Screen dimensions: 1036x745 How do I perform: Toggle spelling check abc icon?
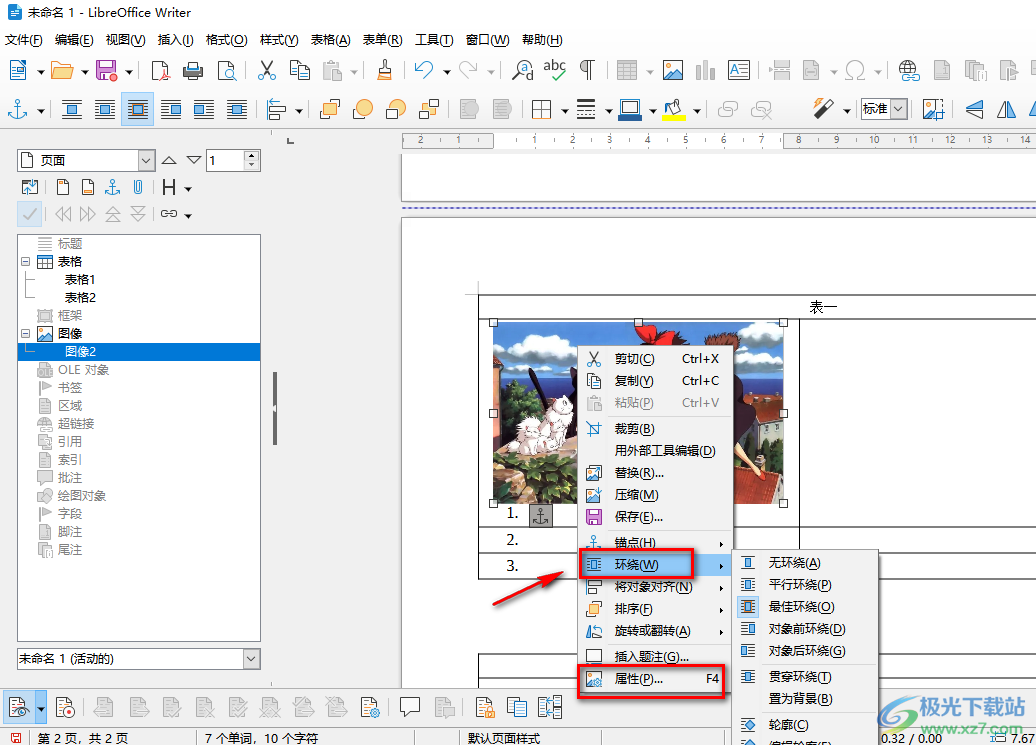coord(554,70)
